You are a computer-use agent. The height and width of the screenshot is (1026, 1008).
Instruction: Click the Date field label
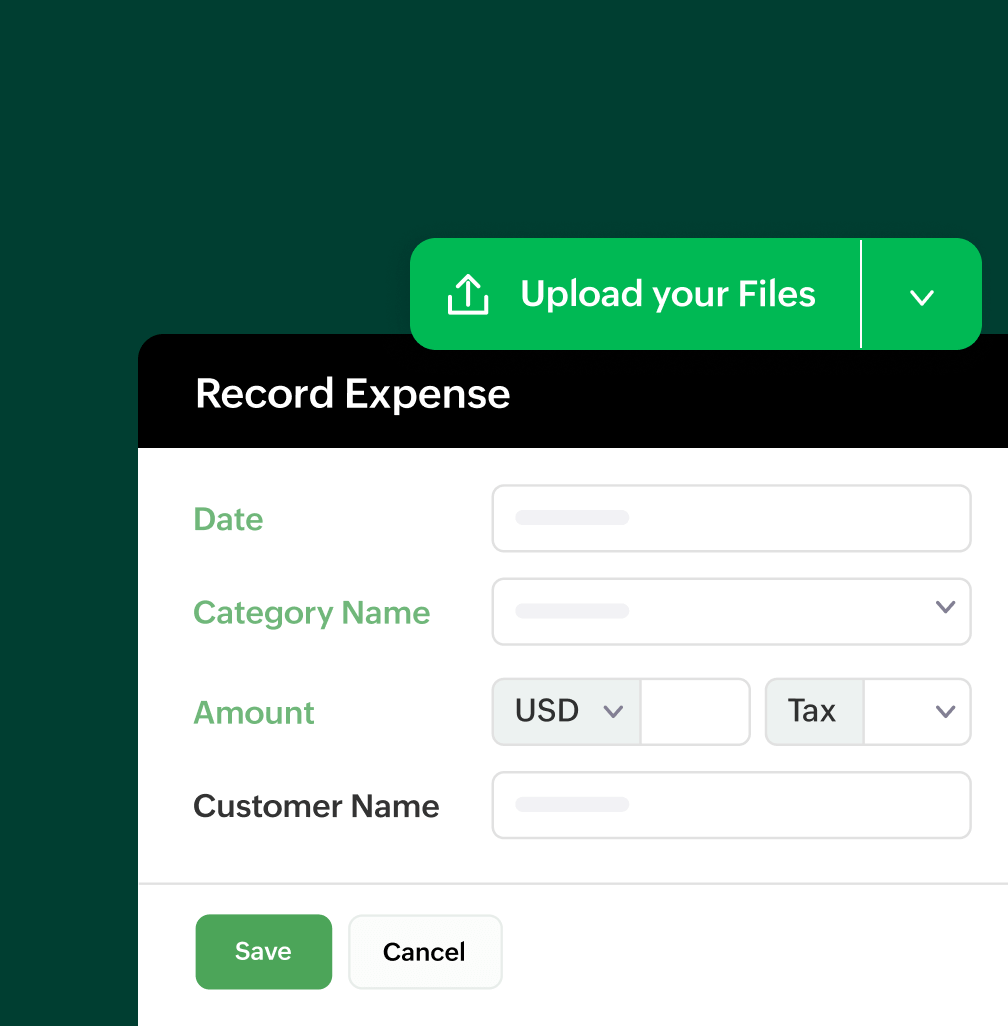pos(228,519)
